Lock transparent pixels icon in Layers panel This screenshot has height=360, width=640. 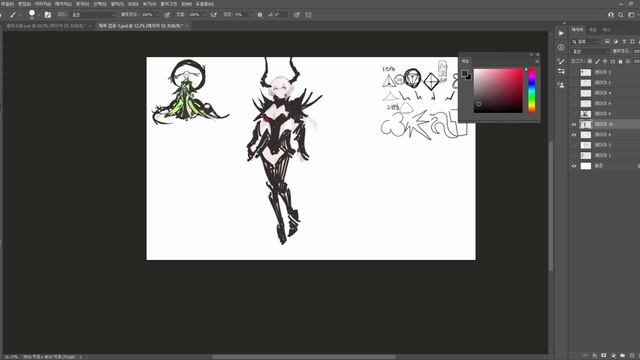589,61
